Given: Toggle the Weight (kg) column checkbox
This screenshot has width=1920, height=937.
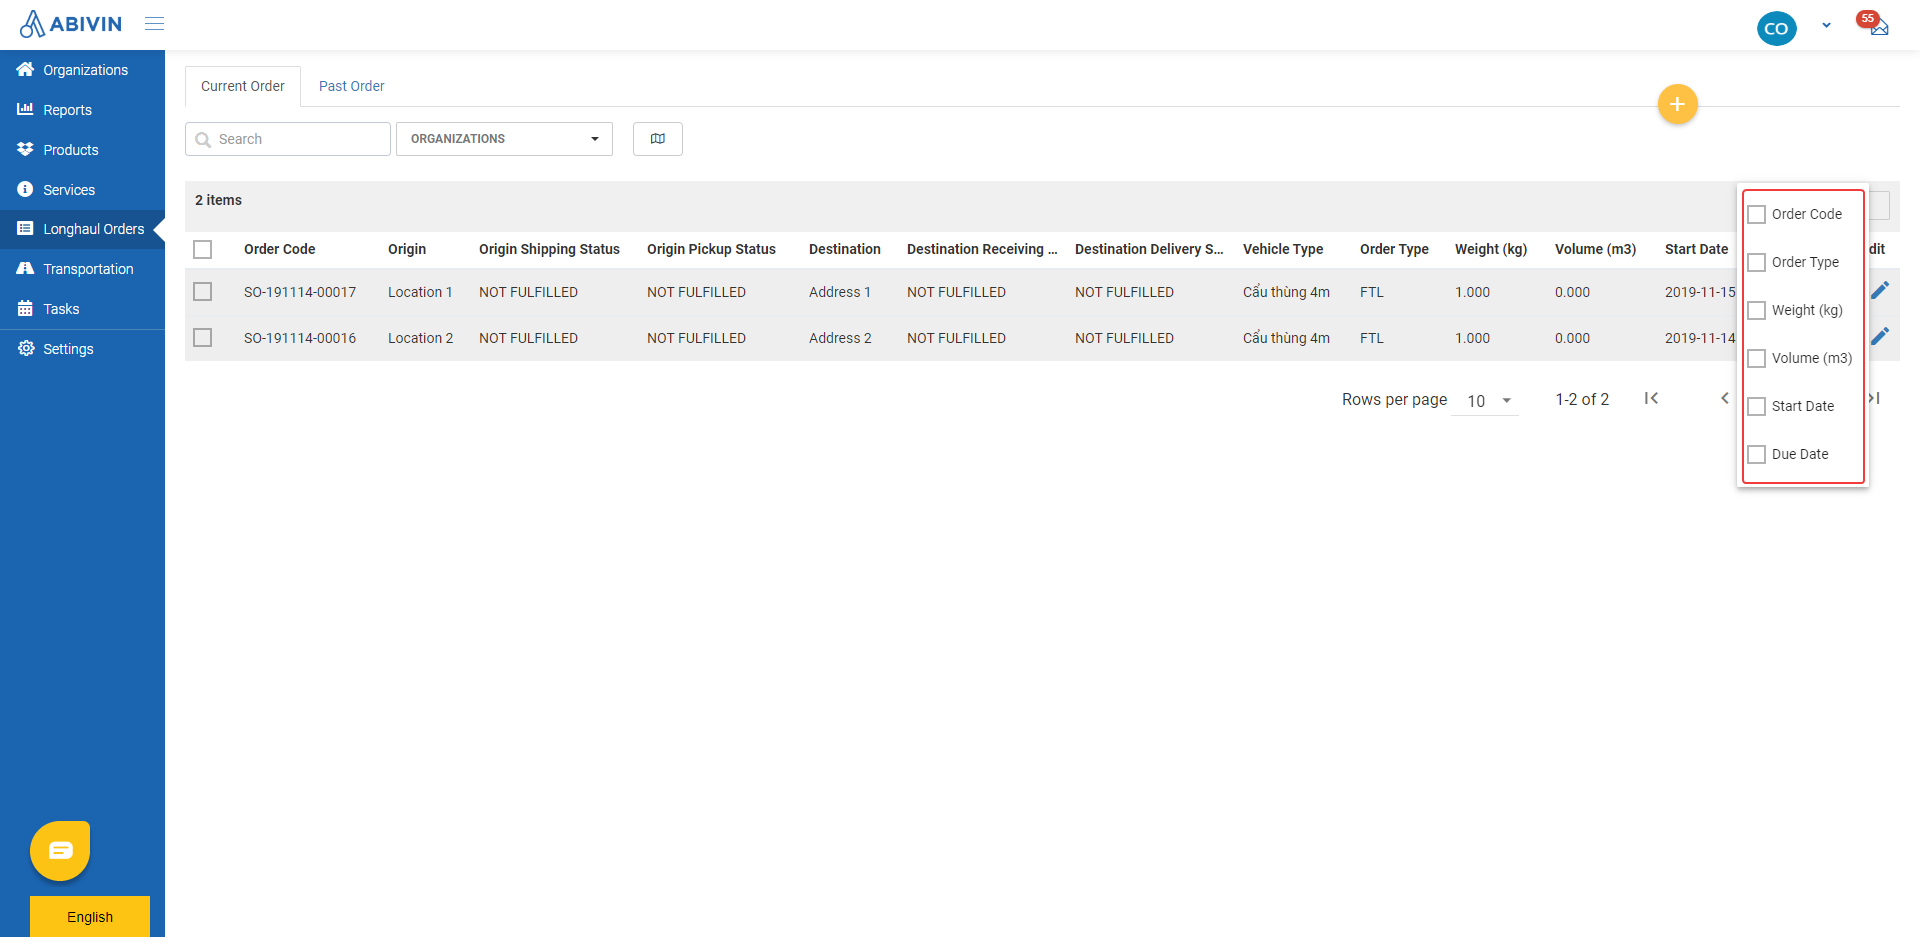Looking at the screenshot, I should [x=1756, y=310].
